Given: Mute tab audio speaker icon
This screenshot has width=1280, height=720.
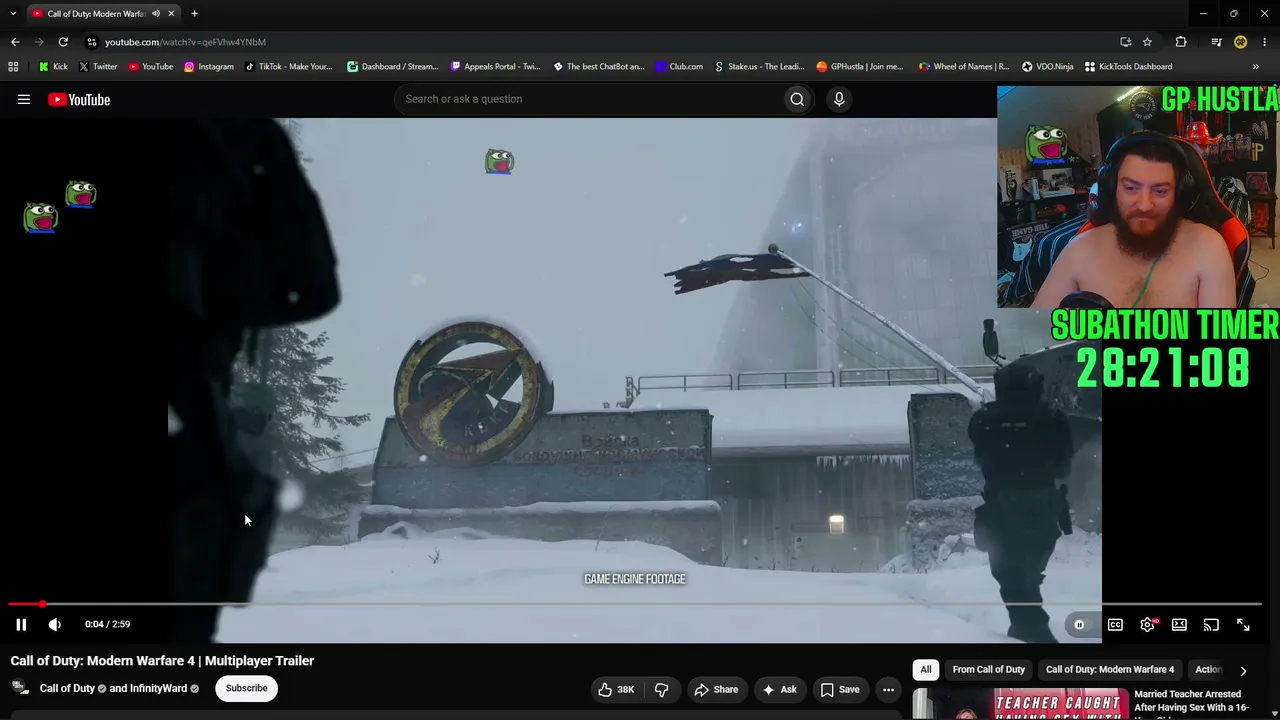Looking at the screenshot, I should (x=156, y=13).
